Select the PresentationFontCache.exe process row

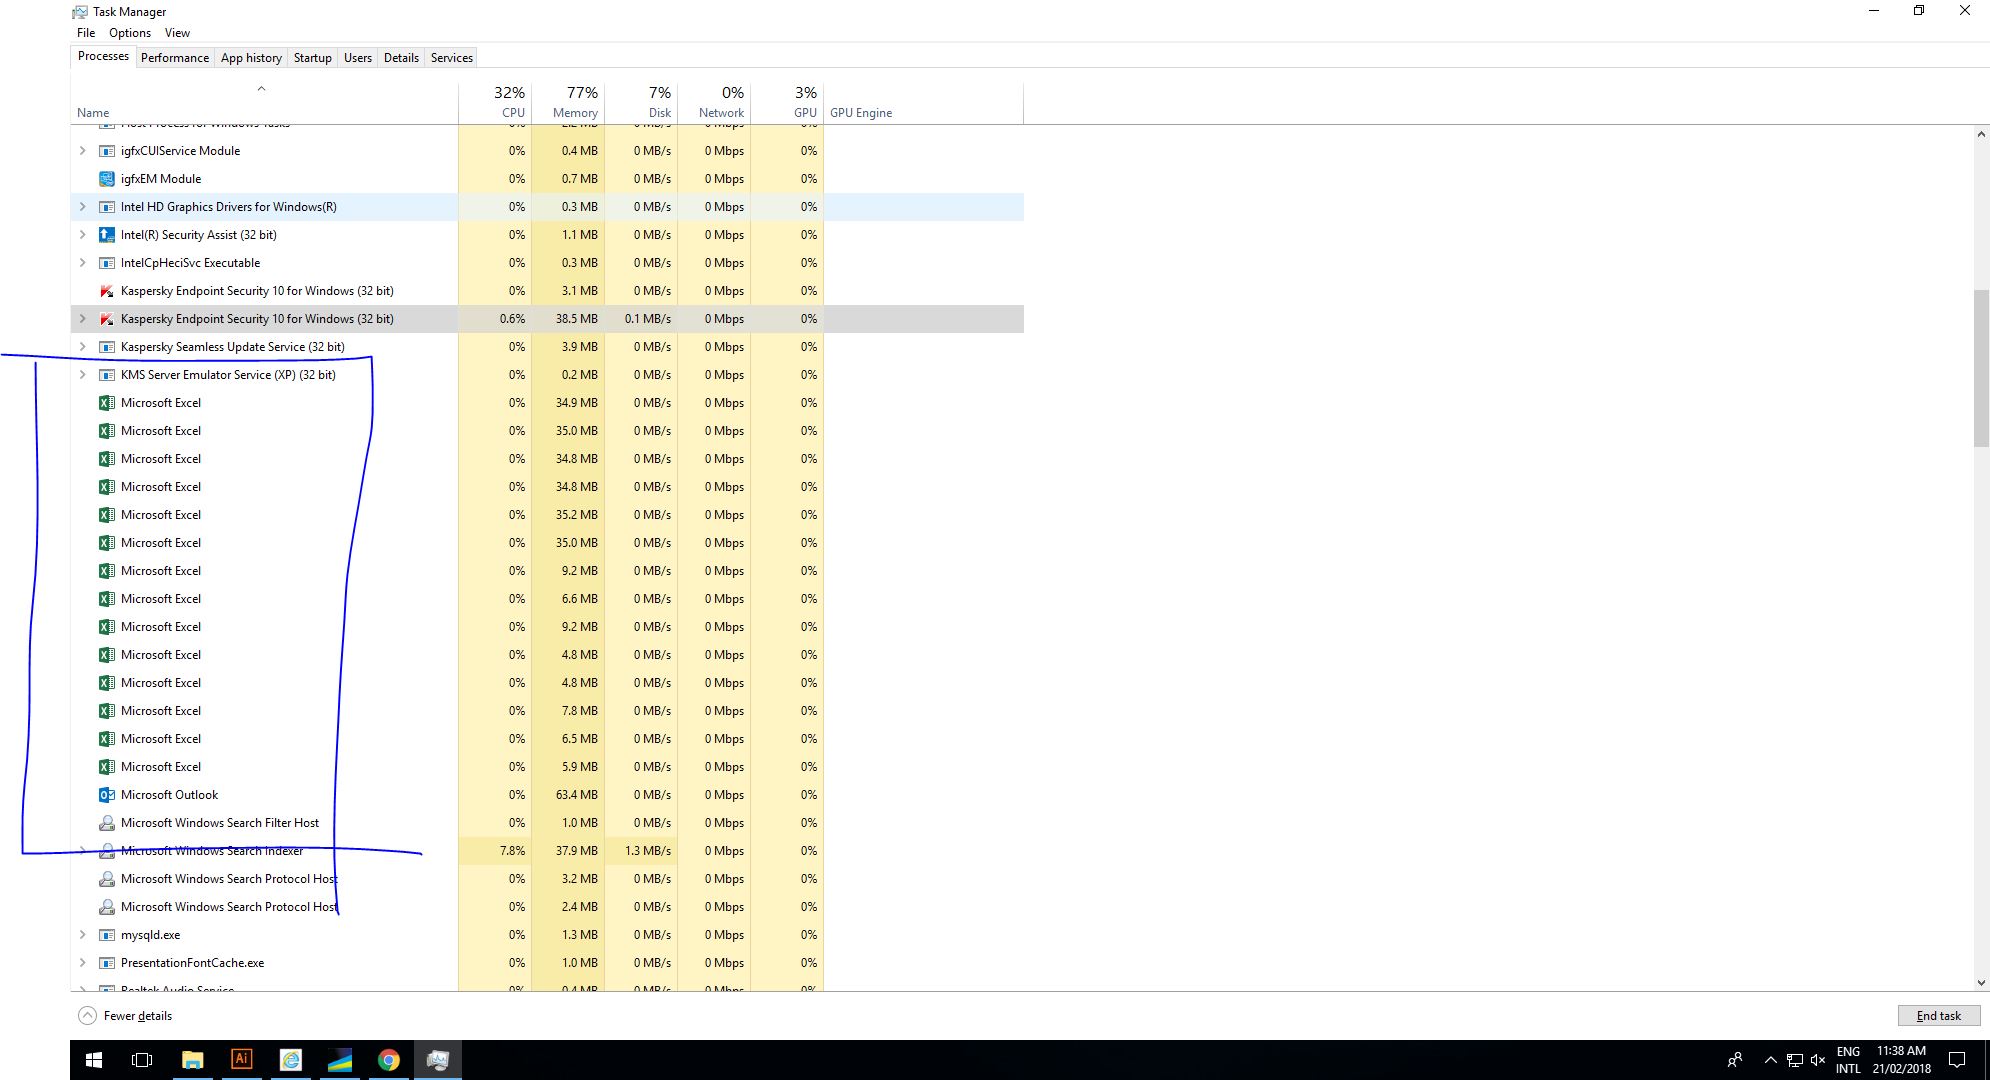click(192, 963)
